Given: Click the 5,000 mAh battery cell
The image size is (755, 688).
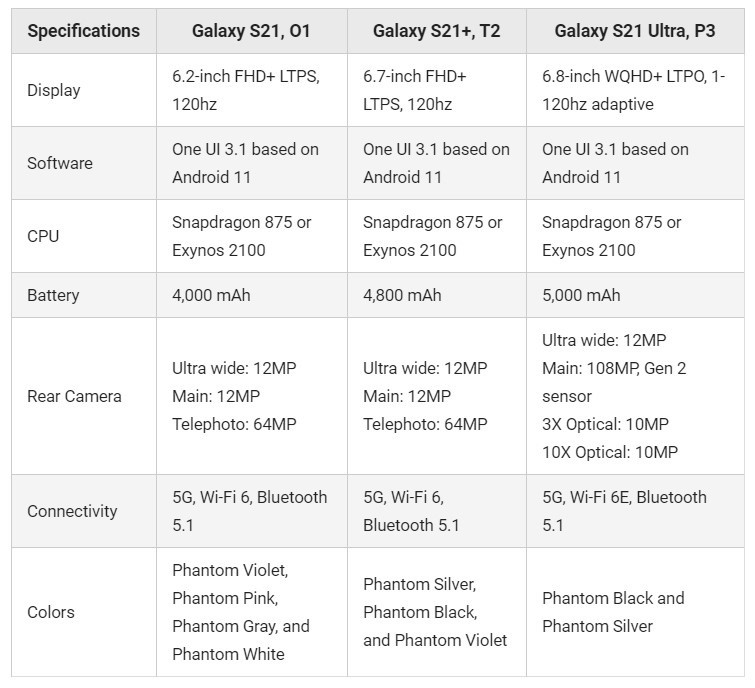Looking at the screenshot, I should [581, 295].
